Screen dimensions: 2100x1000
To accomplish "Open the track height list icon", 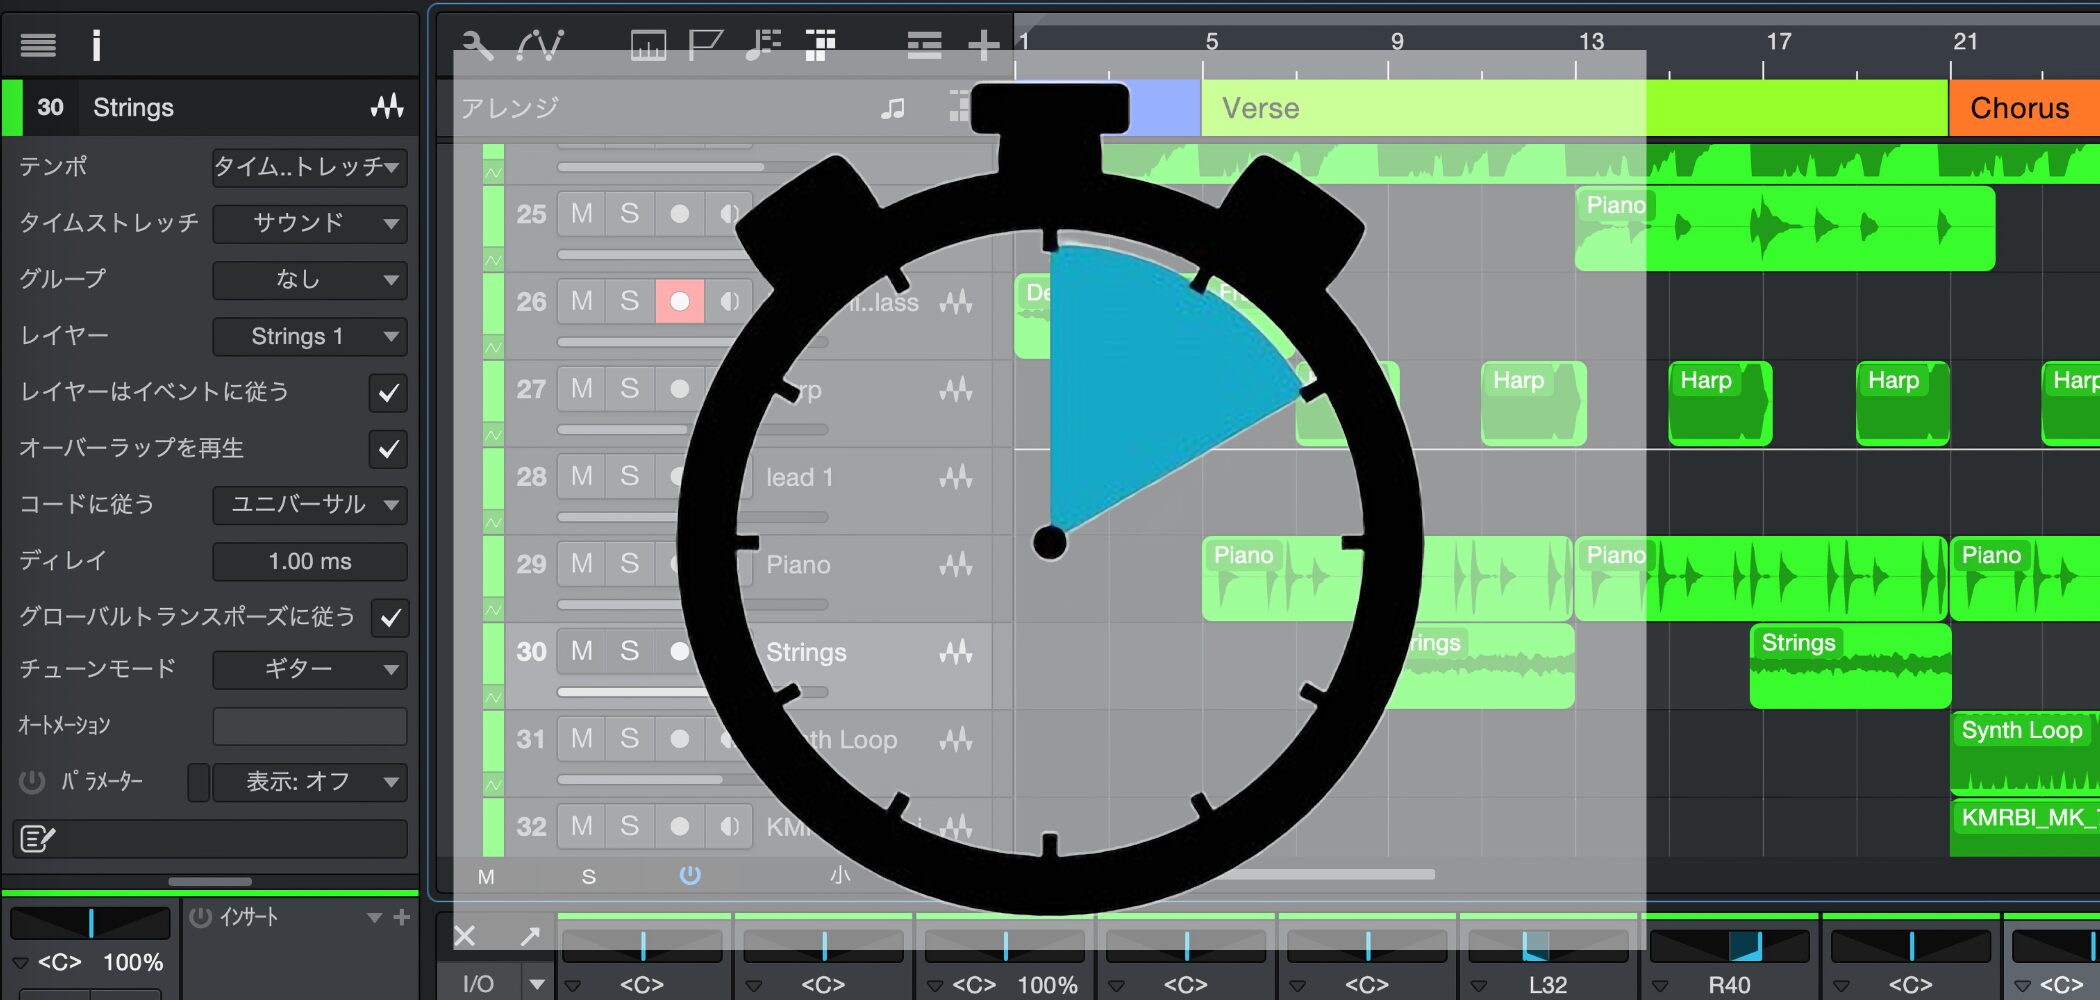I will pos(924,45).
